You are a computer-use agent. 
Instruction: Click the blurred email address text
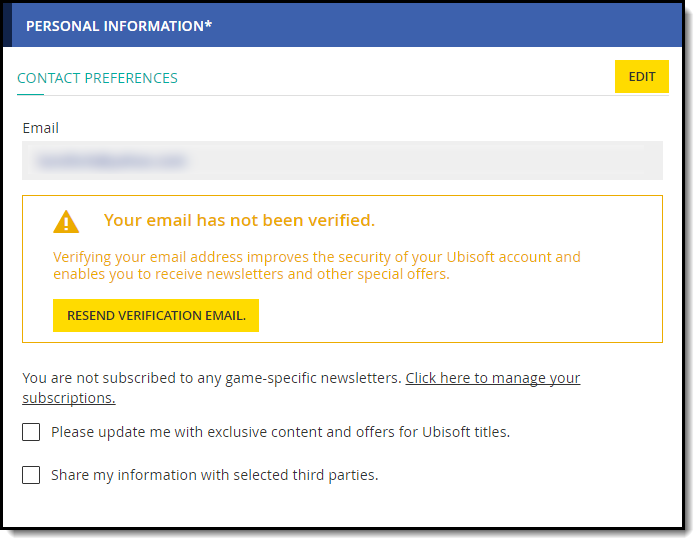[x=111, y=161]
